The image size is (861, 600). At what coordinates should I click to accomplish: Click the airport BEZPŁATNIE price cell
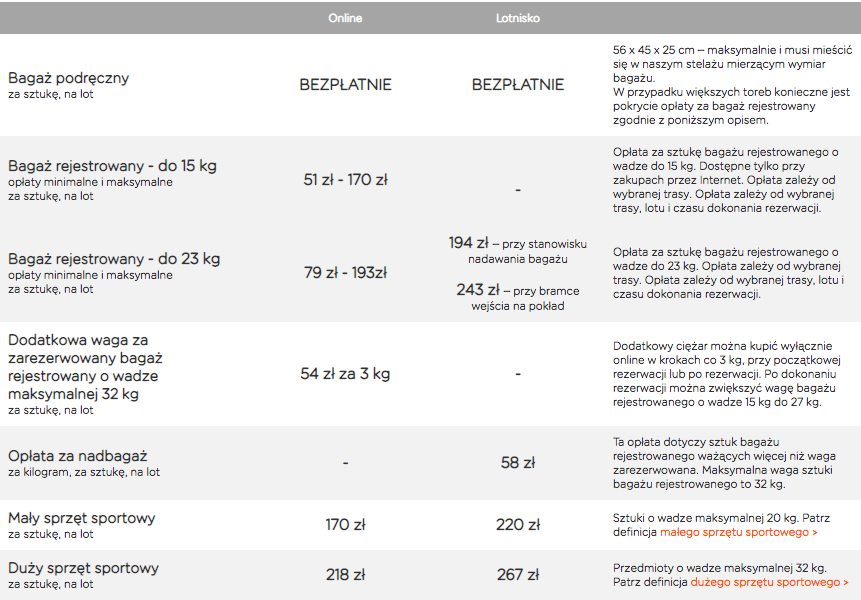[518, 85]
